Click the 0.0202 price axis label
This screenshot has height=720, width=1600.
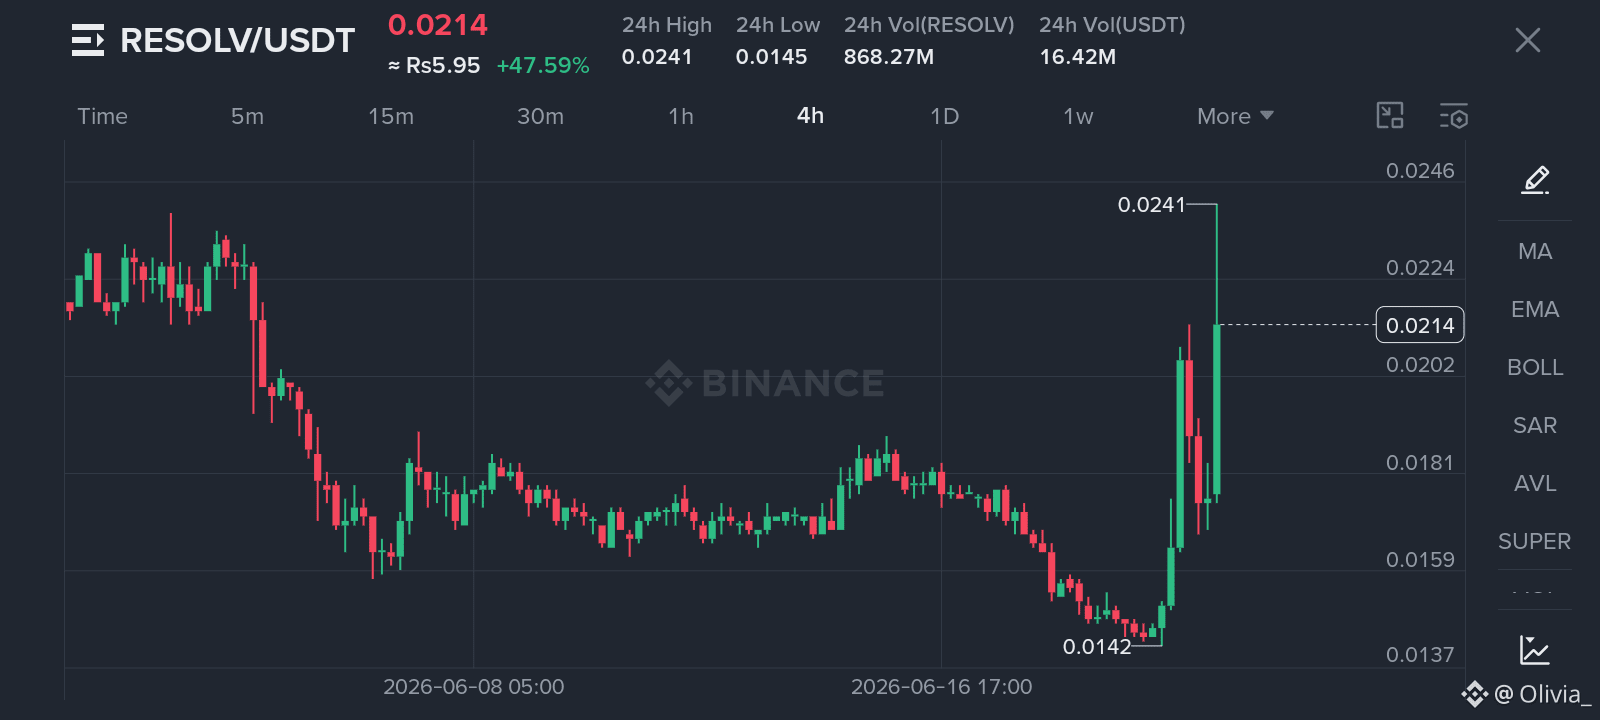[x=1420, y=365]
